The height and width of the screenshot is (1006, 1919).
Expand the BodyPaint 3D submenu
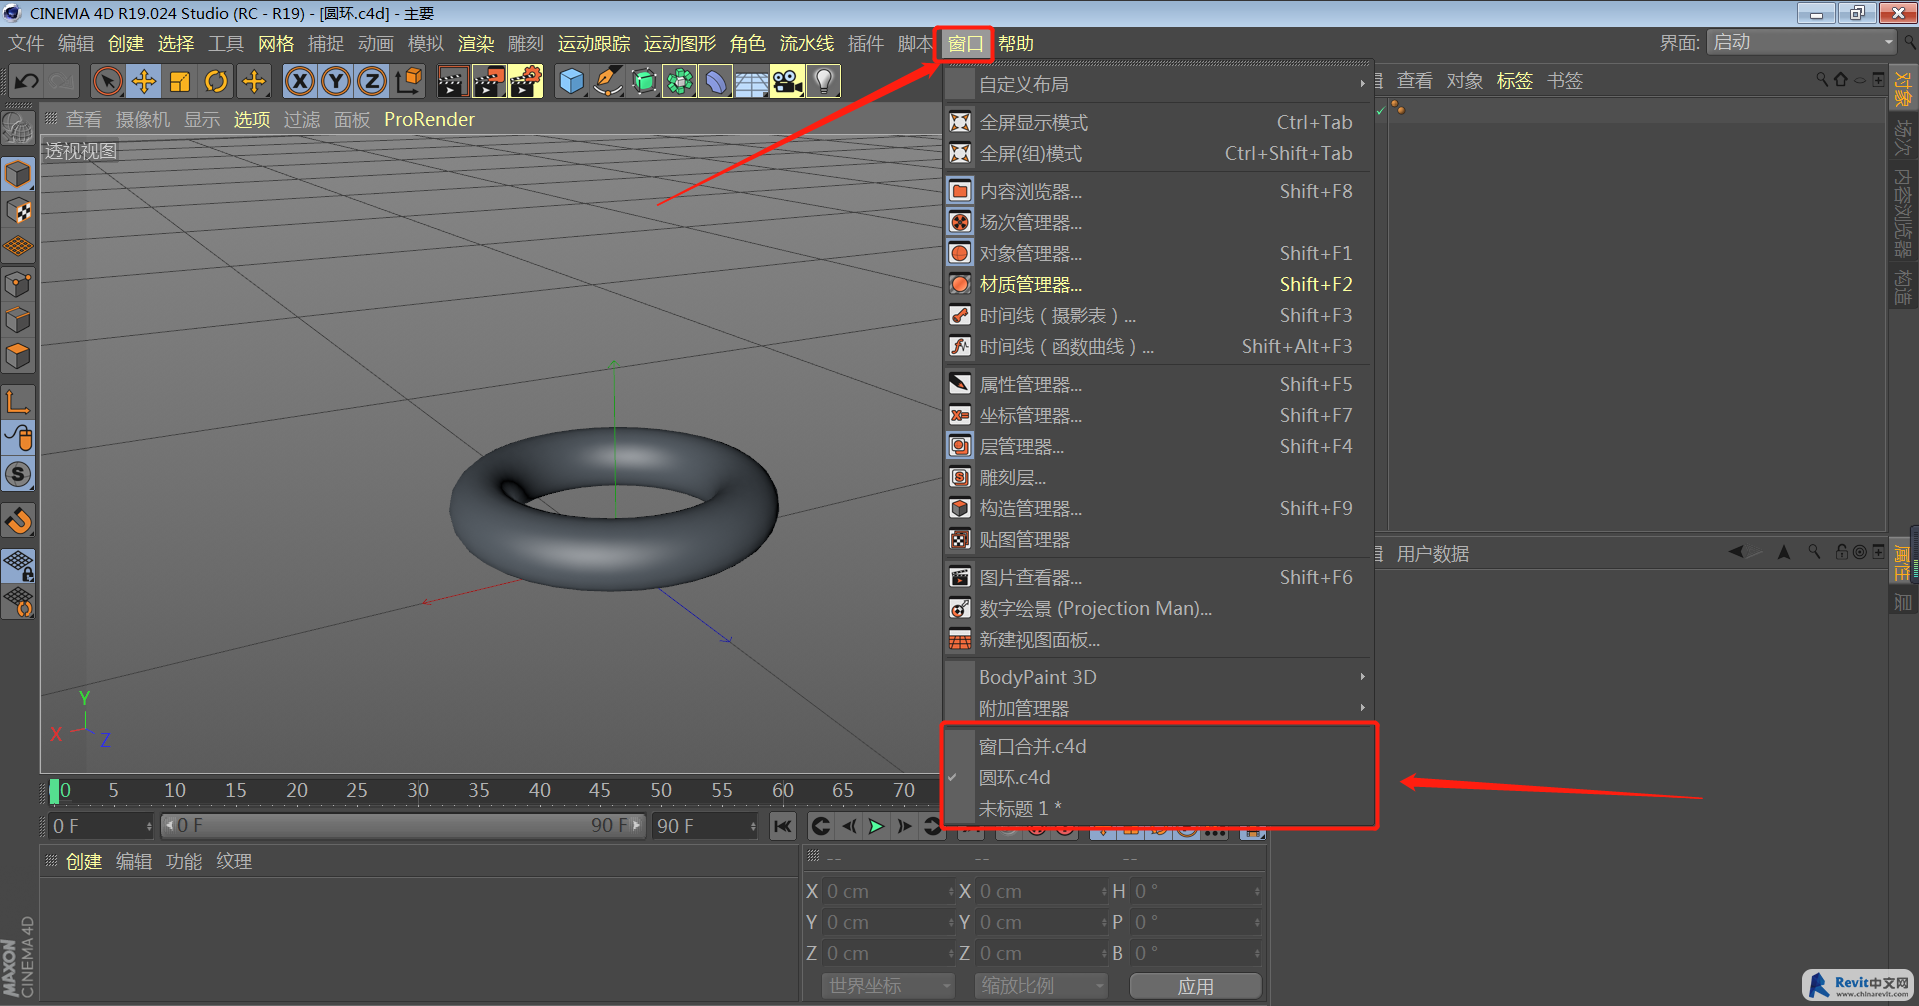click(x=1157, y=677)
